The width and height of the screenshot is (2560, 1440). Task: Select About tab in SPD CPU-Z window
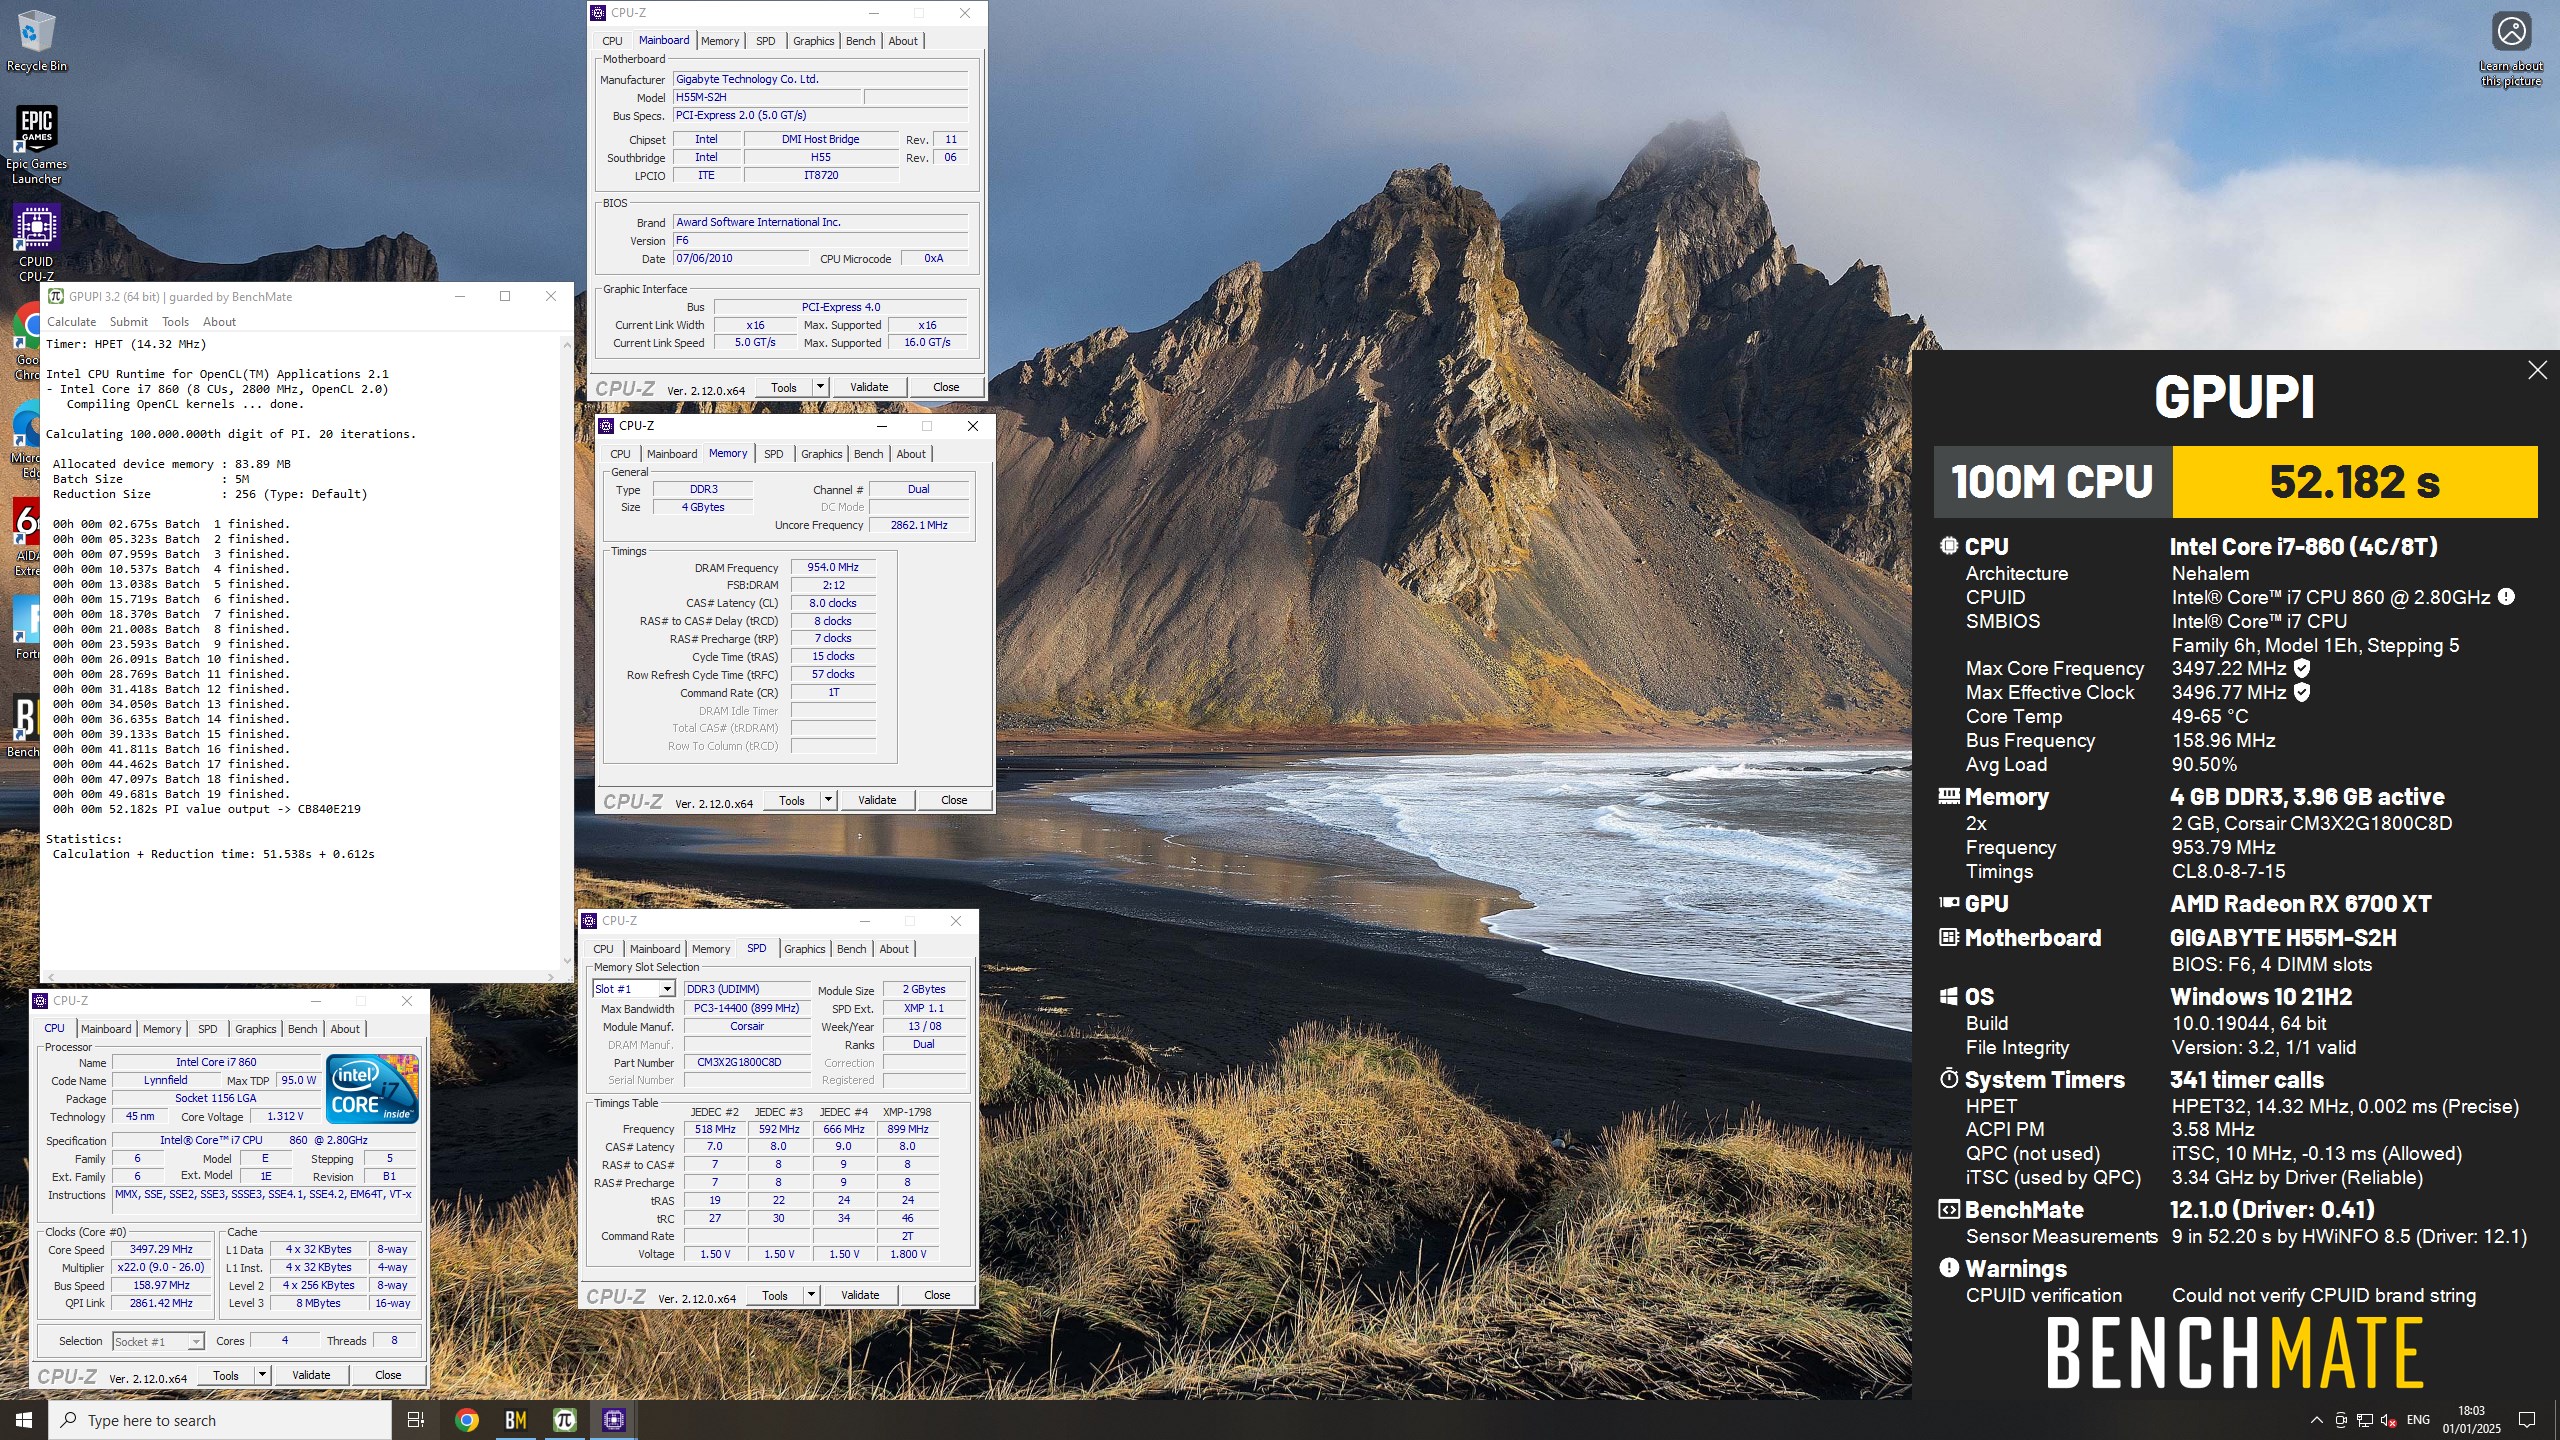point(894,949)
